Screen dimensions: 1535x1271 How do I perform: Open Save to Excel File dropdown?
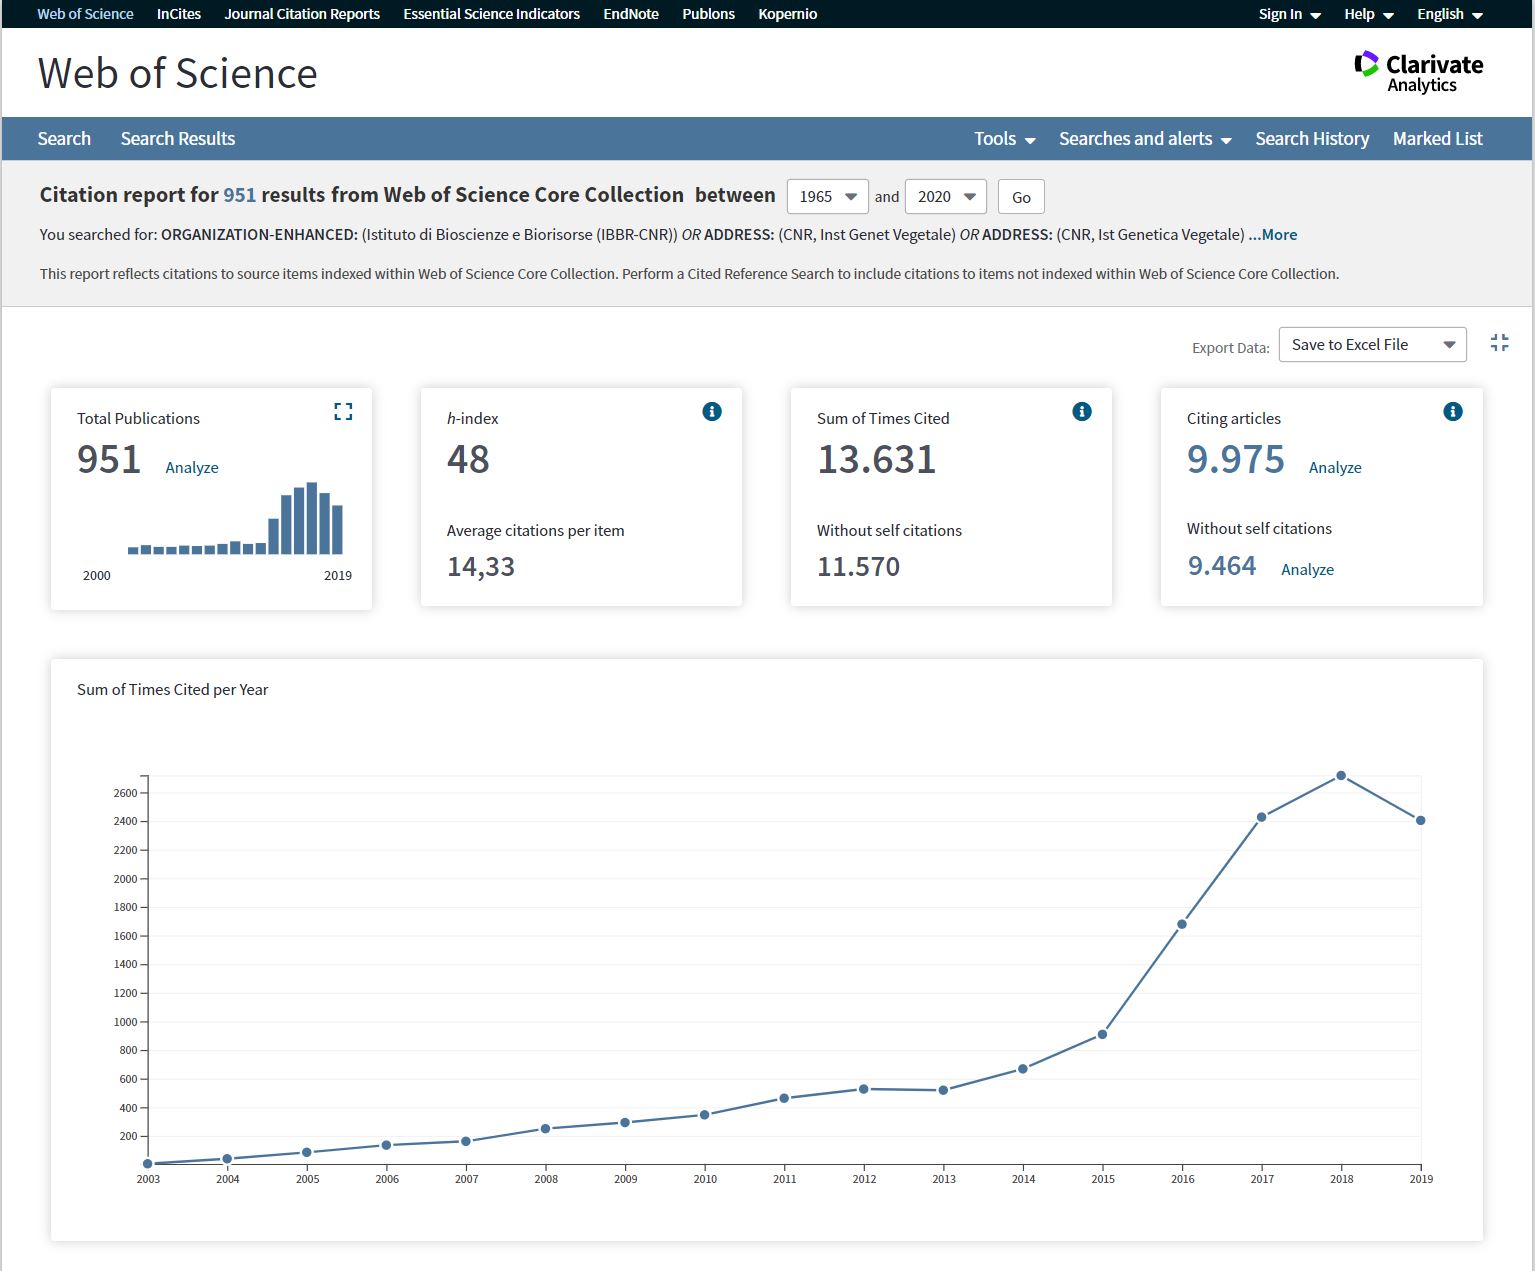pos(1372,344)
